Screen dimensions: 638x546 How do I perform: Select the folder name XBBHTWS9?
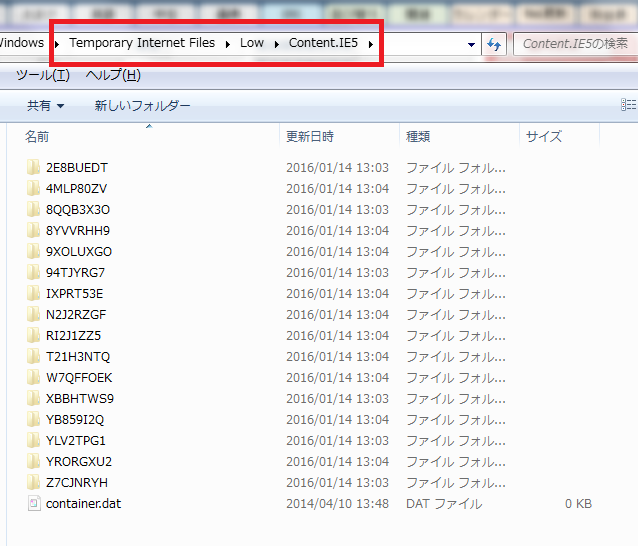coord(80,399)
